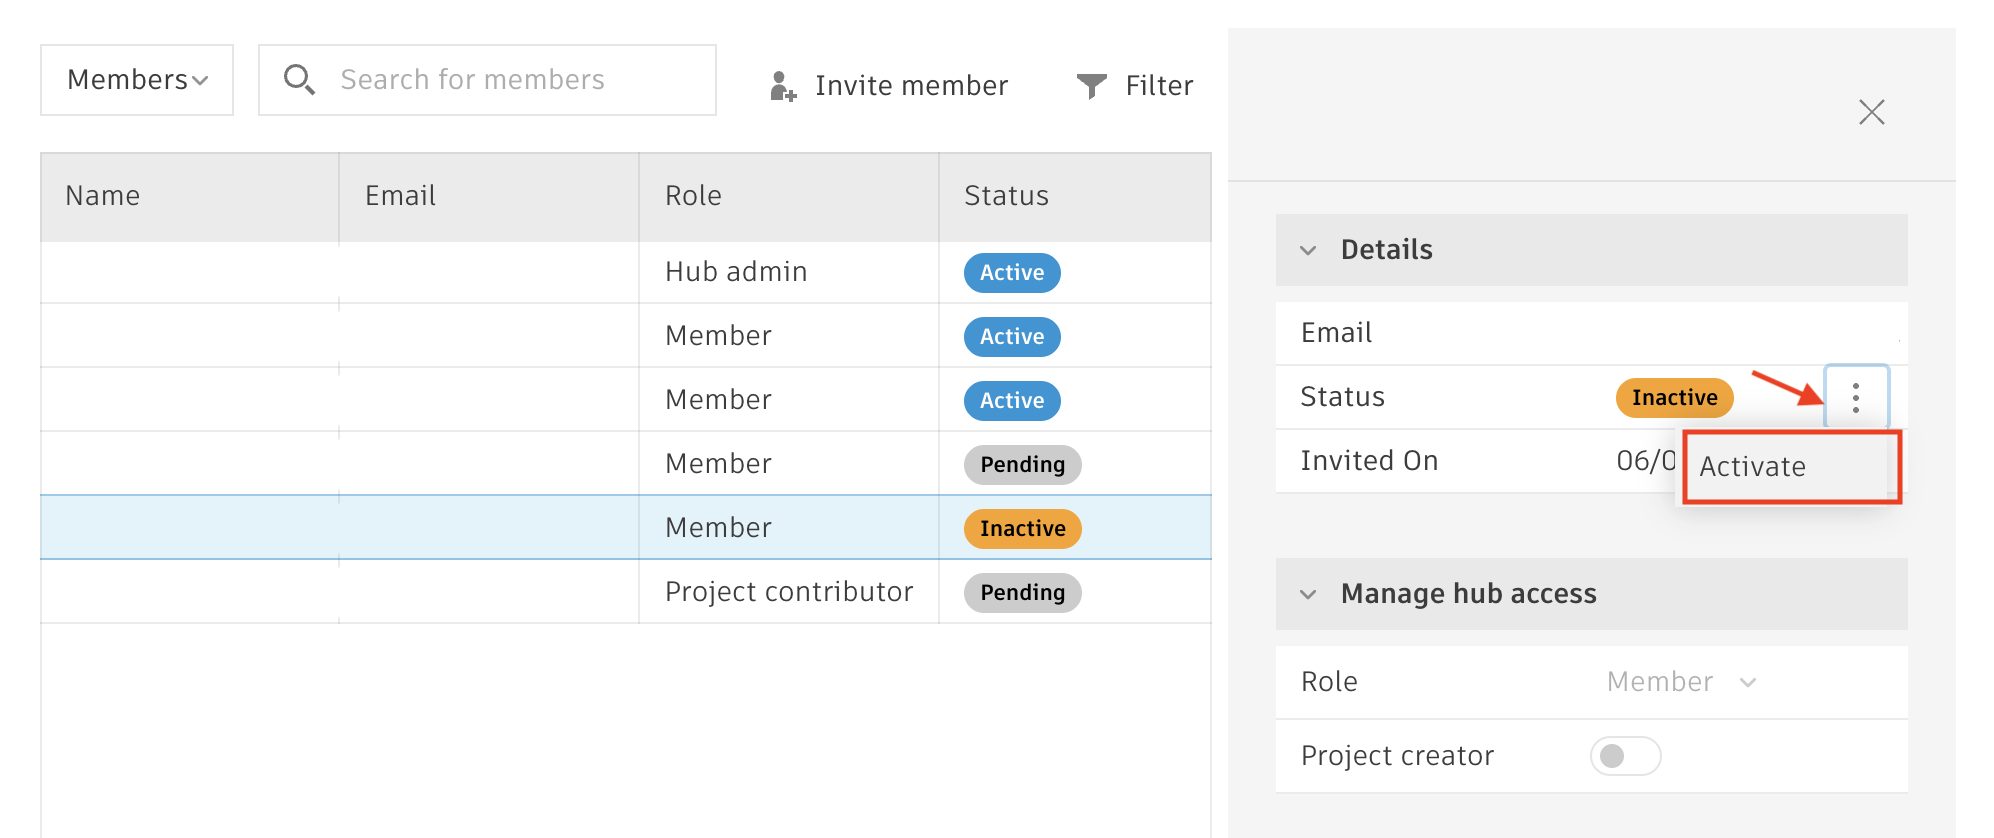Click the Name column header
1994x838 pixels.
point(103,196)
